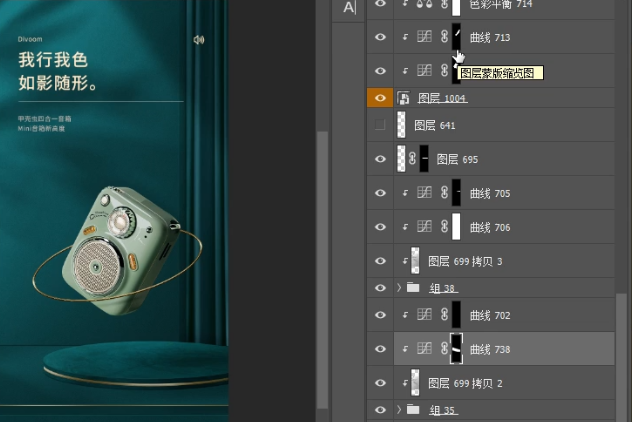The width and height of the screenshot is (632, 422).
Task: Hide the 曲线 702 layer
Action: point(380,315)
